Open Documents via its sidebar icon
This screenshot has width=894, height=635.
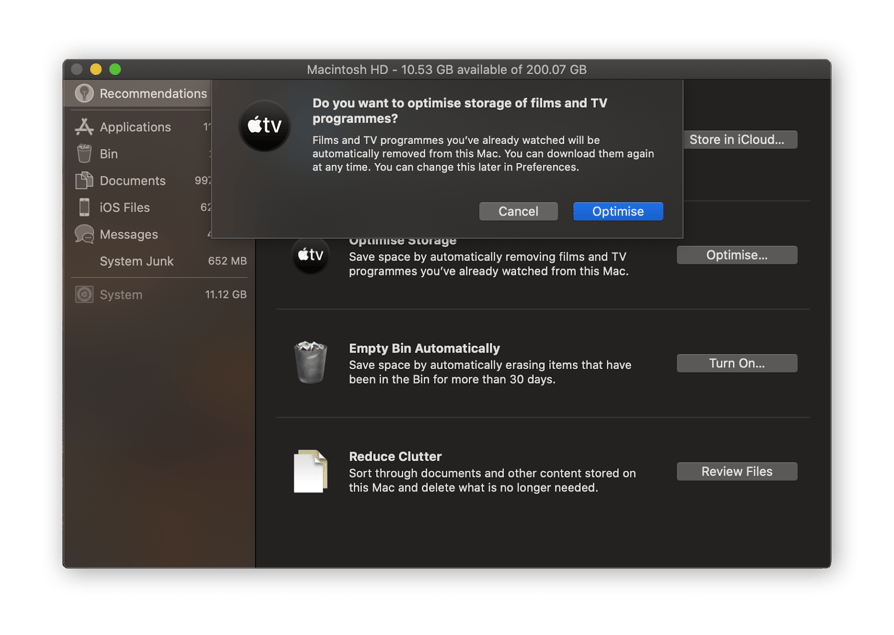pyautogui.click(x=85, y=180)
